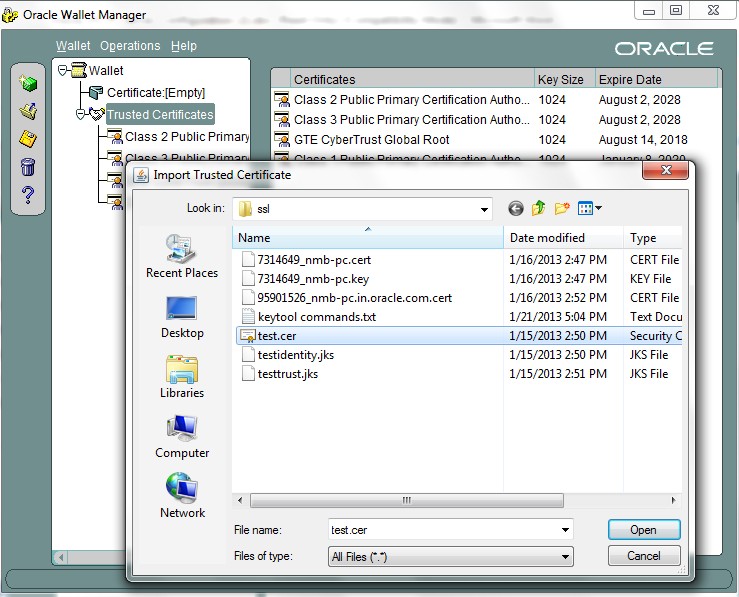Image resolution: width=739 pixels, height=597 pixels.
Task: Go to Desktop in the places sidebar
Action: pos(182,317)
